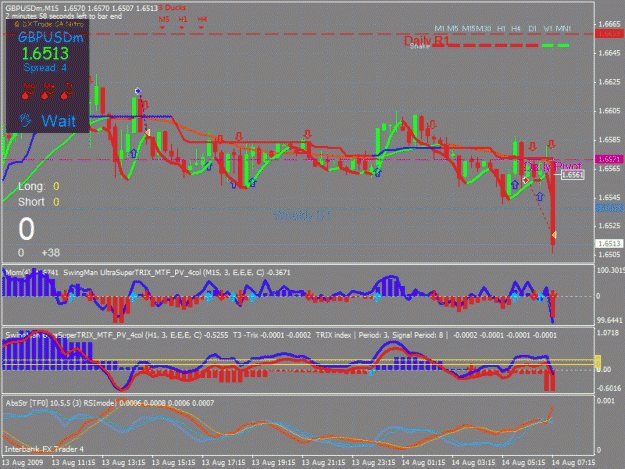Click the last green signal dash under MN1
This screenshot has height=469, width=625.
[x=563, y=45]
